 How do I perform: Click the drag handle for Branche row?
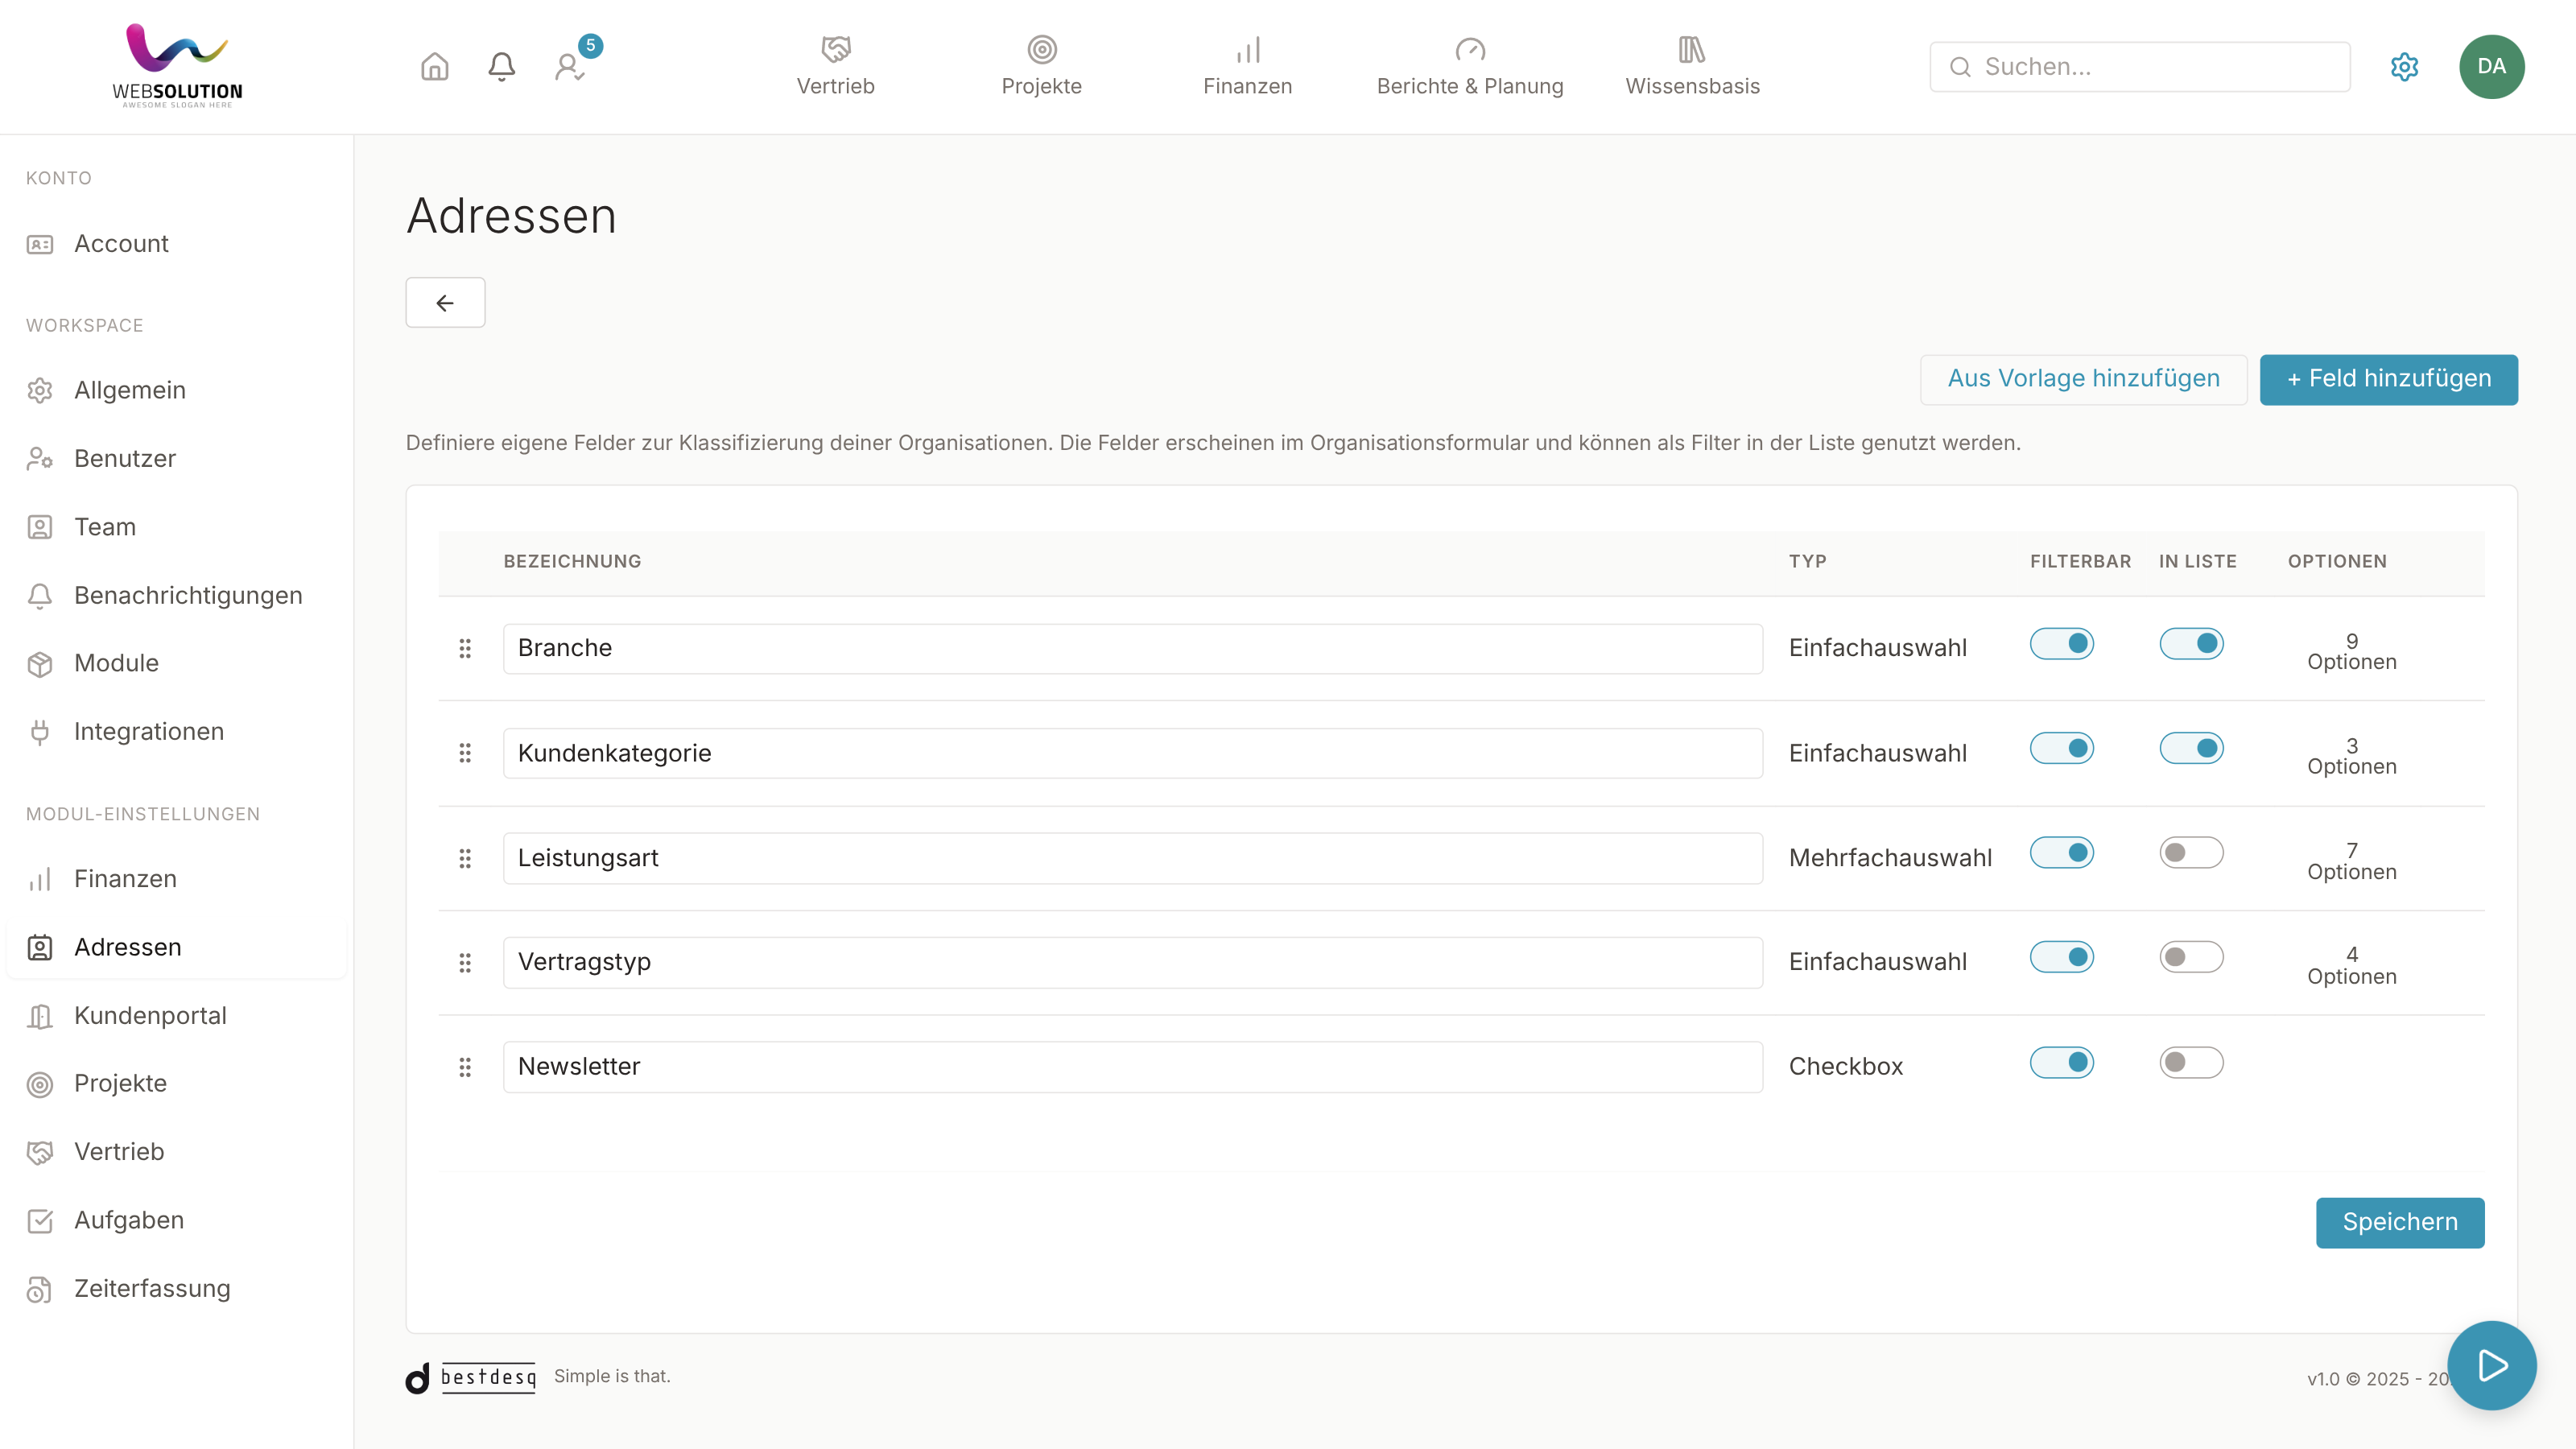point(465,648)
